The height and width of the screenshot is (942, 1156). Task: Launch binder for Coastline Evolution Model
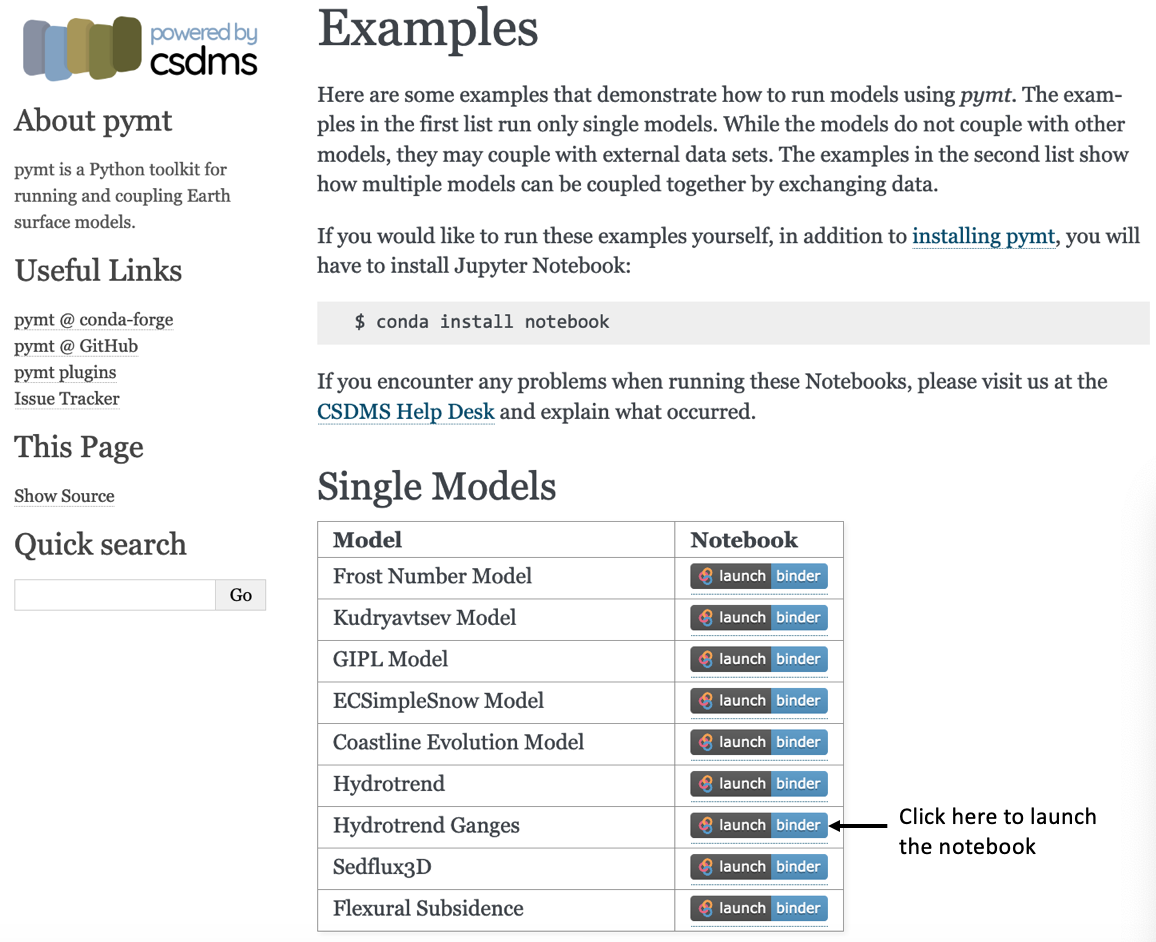(759, 742)
